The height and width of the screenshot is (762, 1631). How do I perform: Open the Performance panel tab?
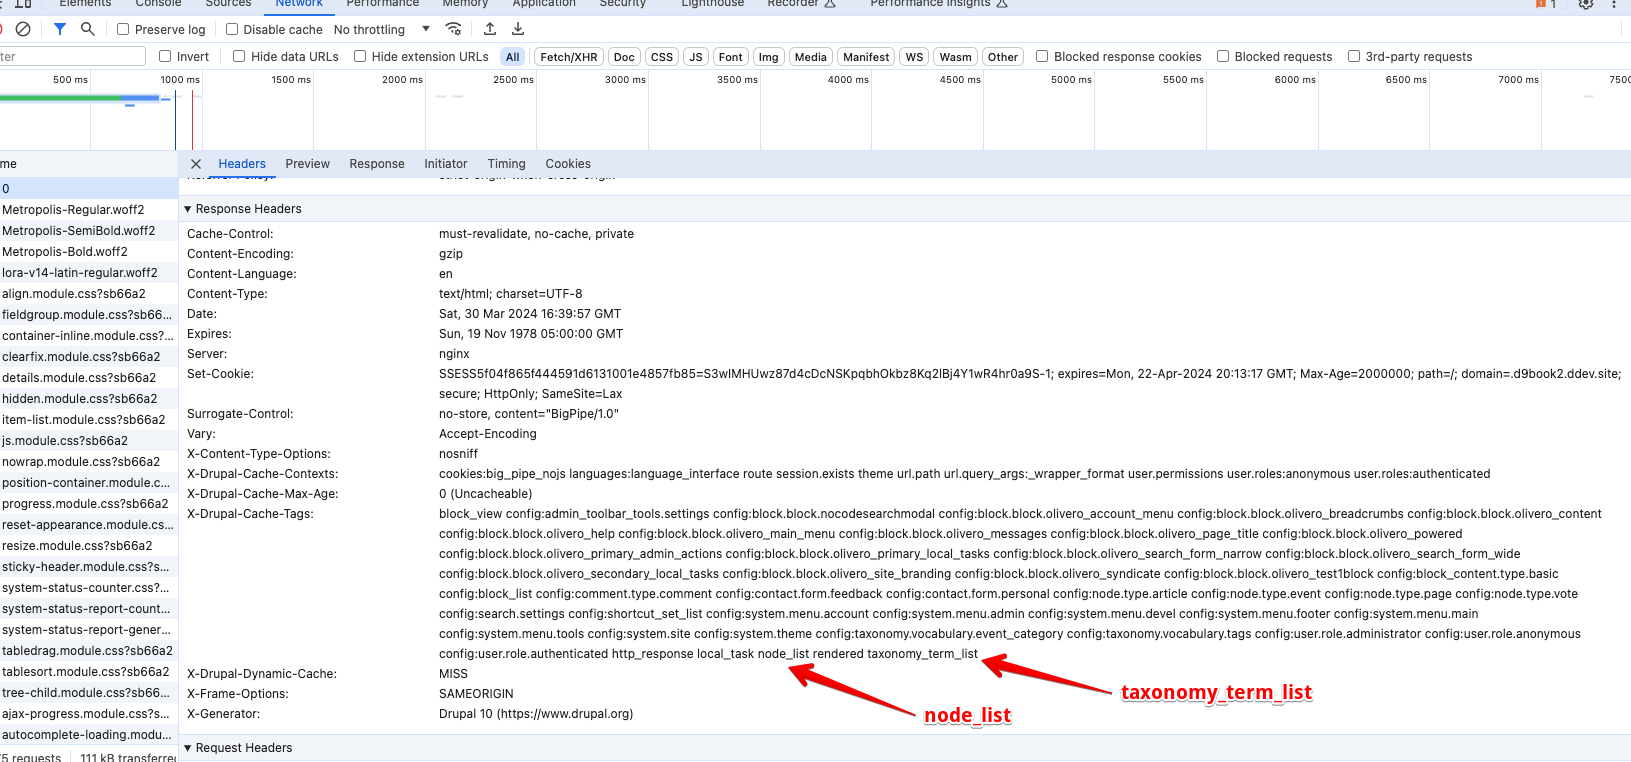[382, 4]
